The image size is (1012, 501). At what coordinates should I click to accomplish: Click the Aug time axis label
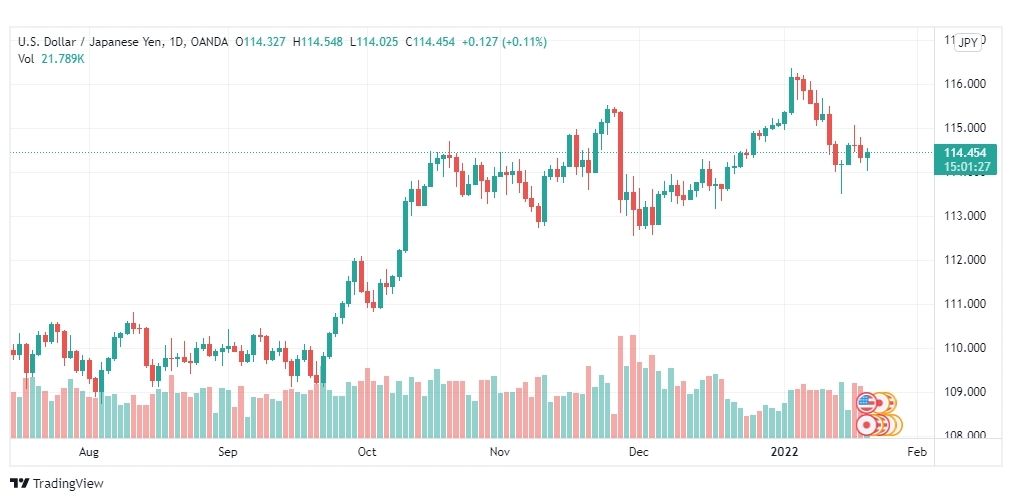(x=88, y=452)
